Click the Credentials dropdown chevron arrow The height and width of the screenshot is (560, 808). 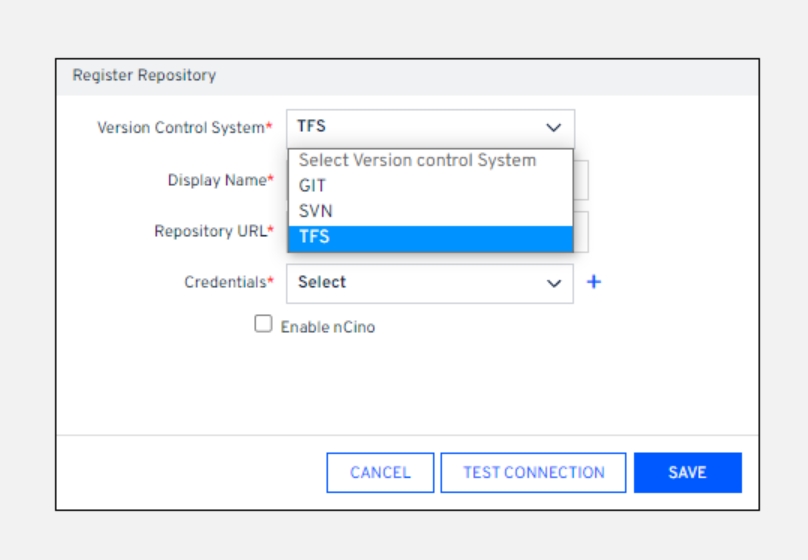coord(553,283)
